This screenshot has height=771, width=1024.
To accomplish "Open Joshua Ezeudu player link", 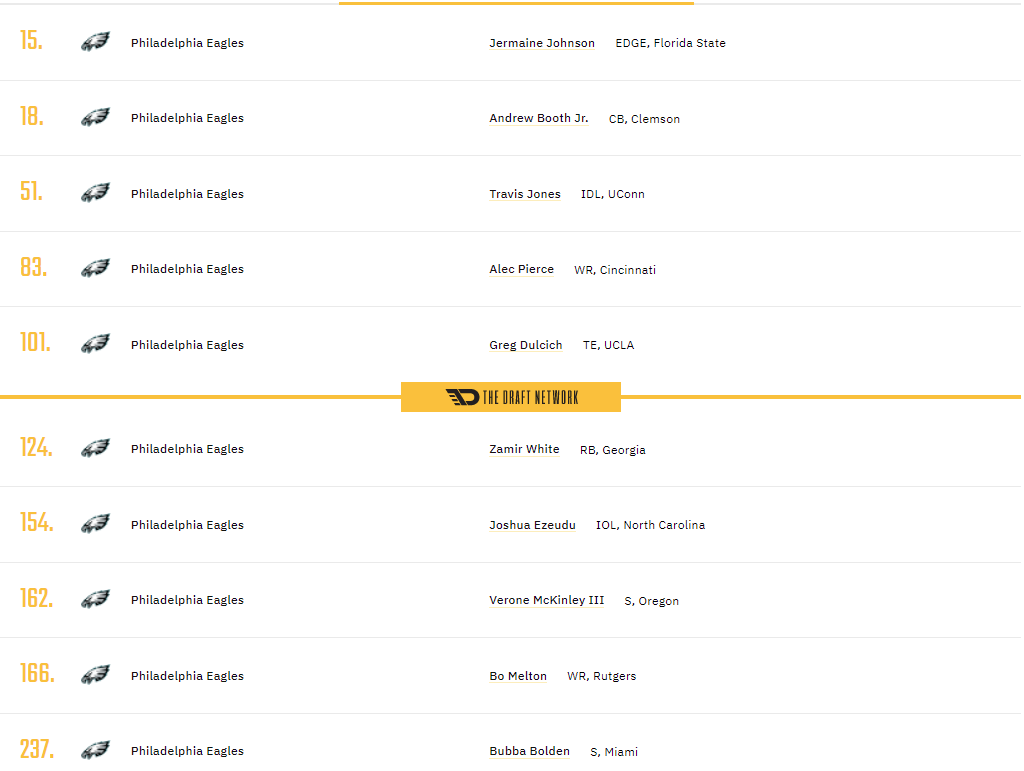I will (532, 525).
